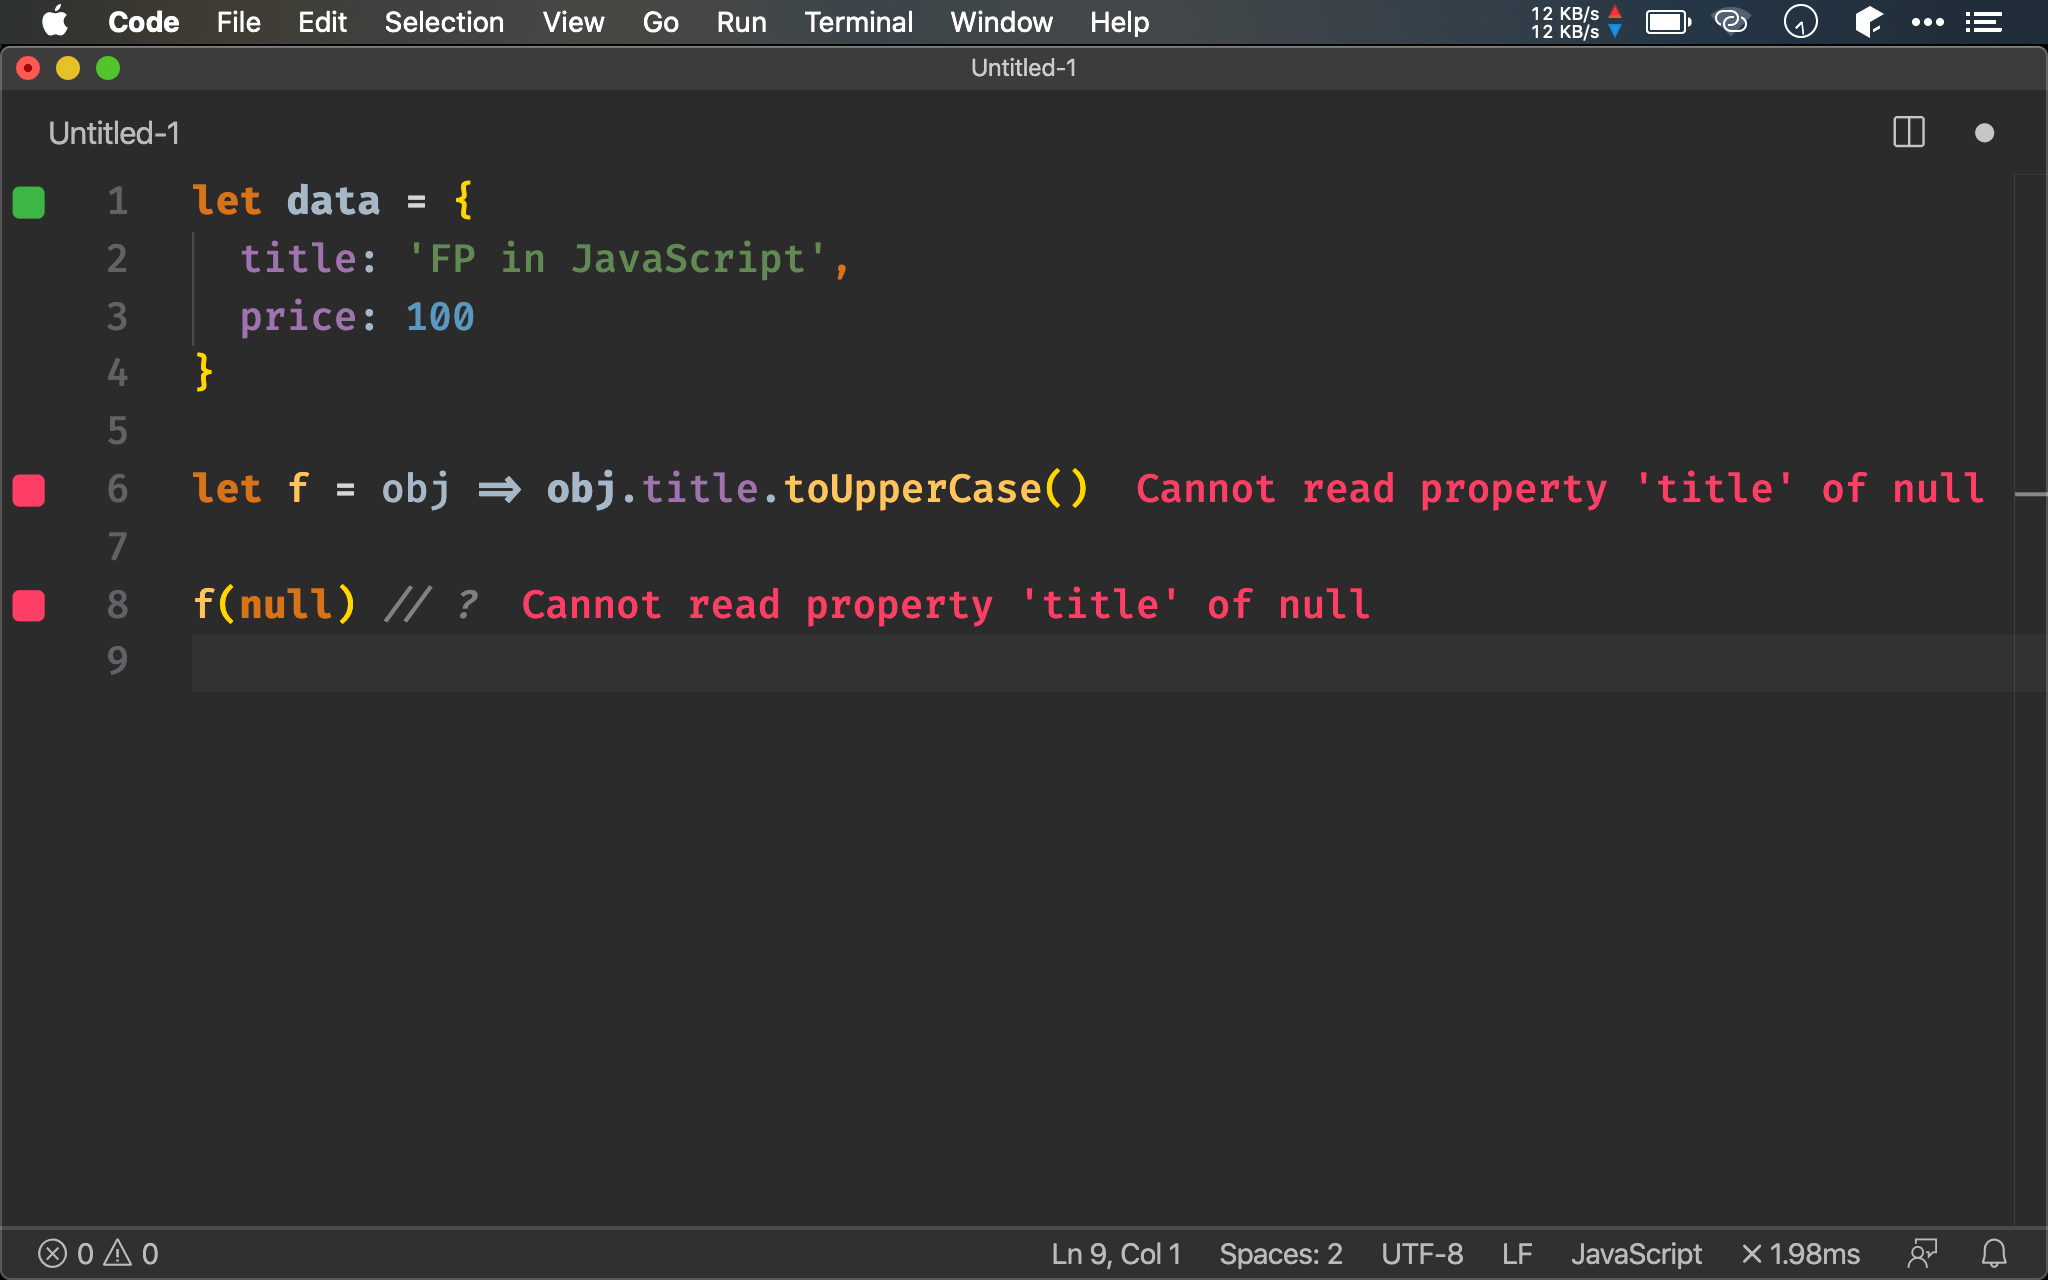2048x1280 pixels.
Task: Click the red error marker on line 8
Action: pos(29,605)
